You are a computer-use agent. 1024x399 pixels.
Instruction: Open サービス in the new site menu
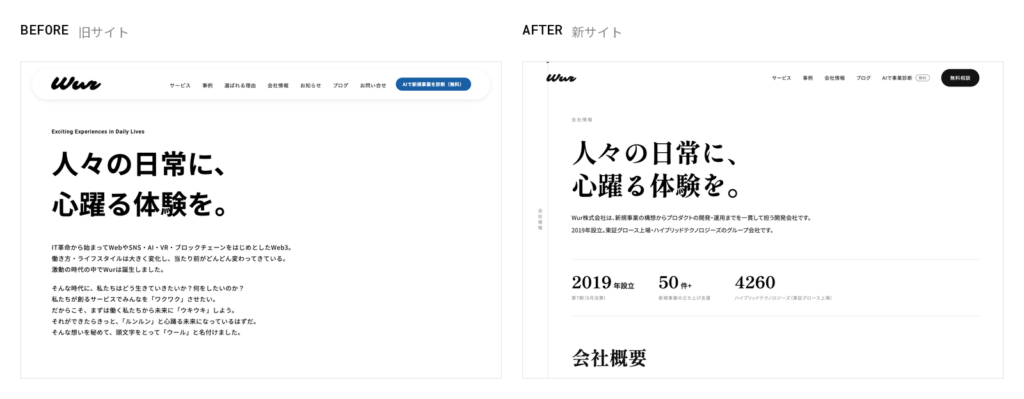tap(781, 78)
